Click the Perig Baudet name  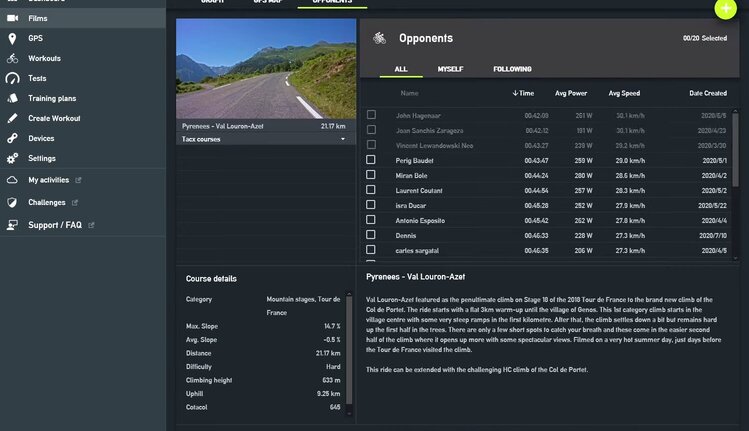tap(414, 161)
